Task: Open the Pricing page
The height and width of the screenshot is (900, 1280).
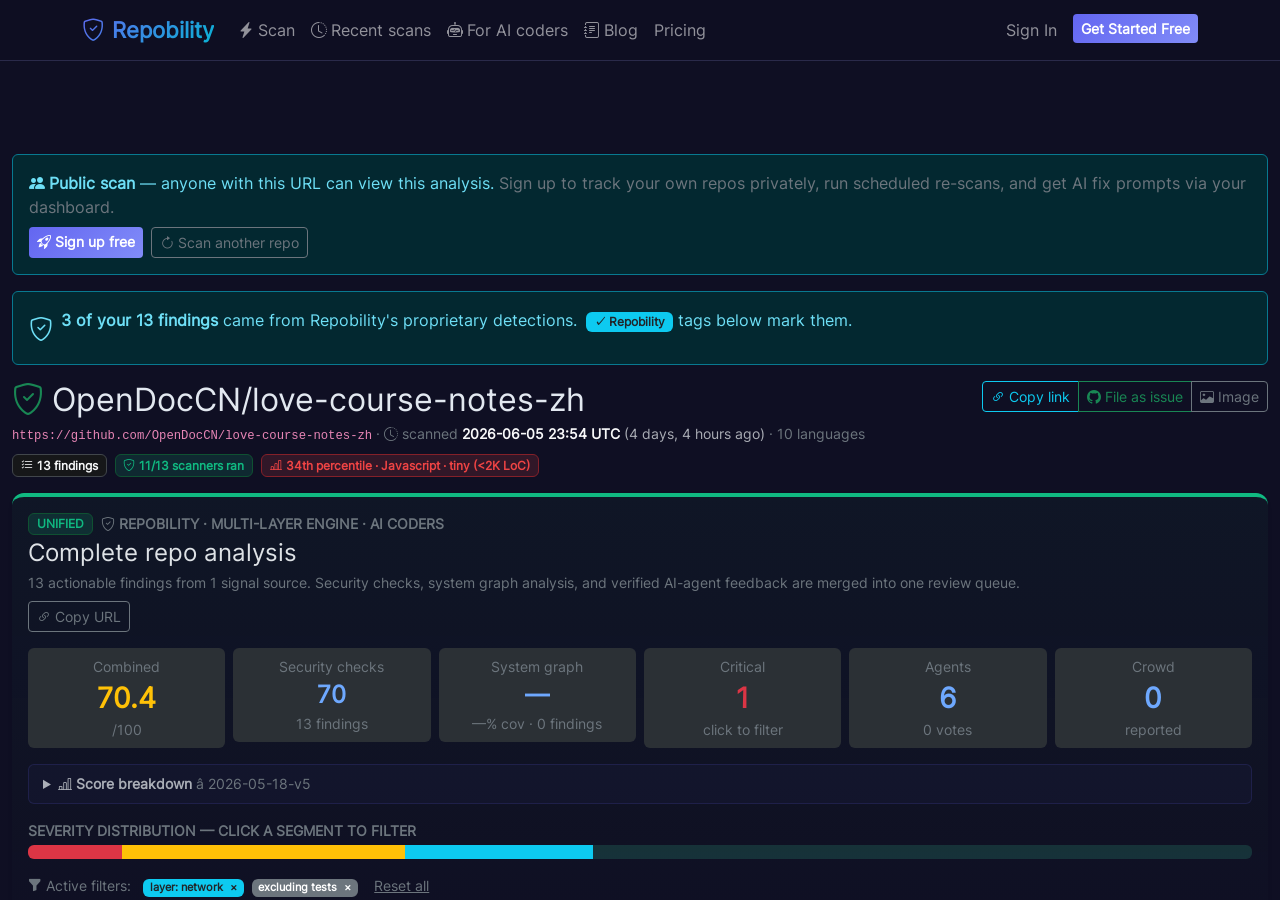Action: pos(680,30)
